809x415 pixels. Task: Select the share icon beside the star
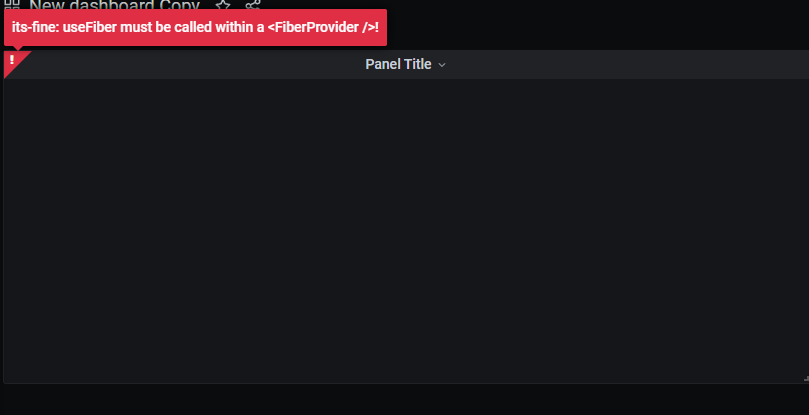click(253, 5)
